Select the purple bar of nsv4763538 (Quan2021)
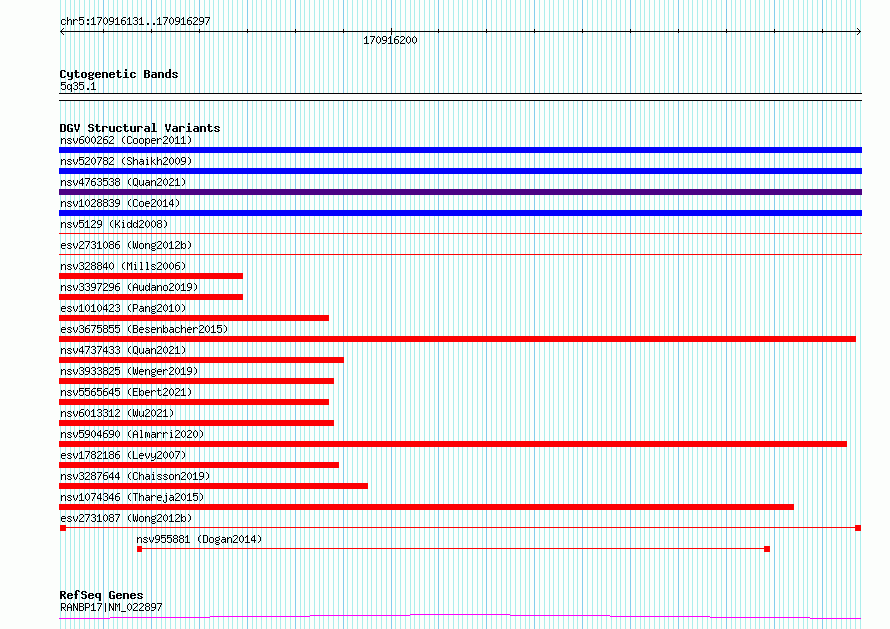This screenshot has height=629, width=890. [460, 192]
